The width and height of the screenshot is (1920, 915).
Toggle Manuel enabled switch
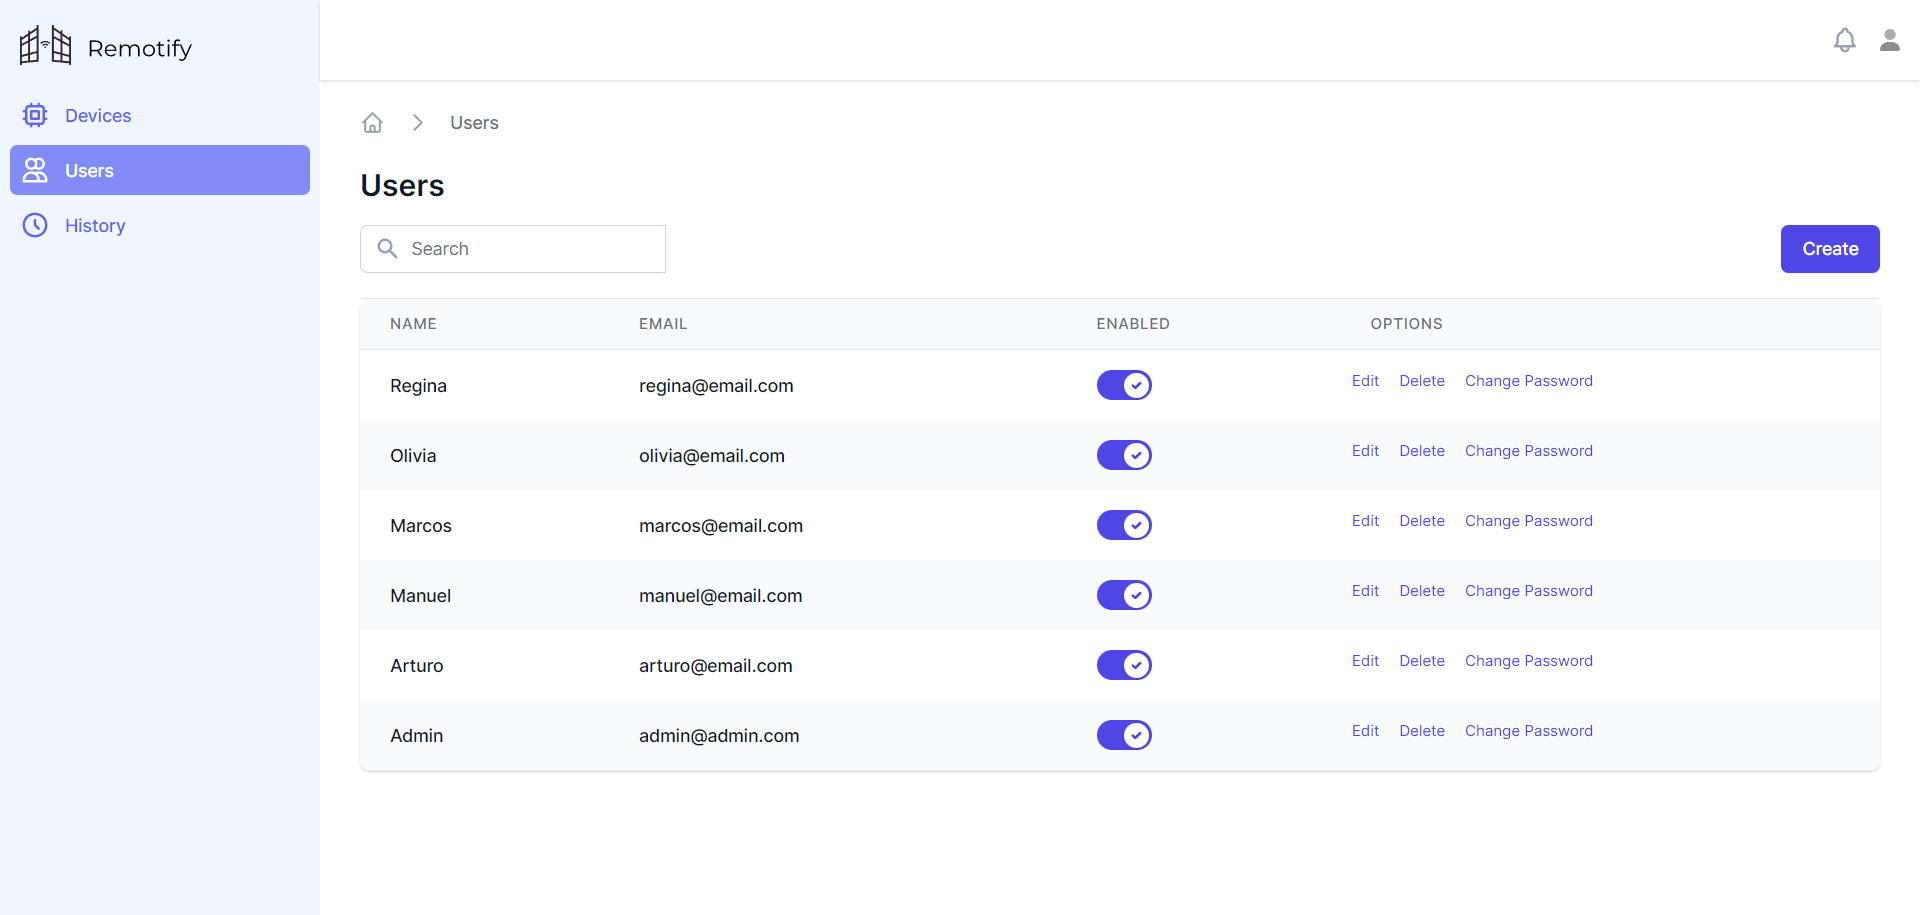1124,595
